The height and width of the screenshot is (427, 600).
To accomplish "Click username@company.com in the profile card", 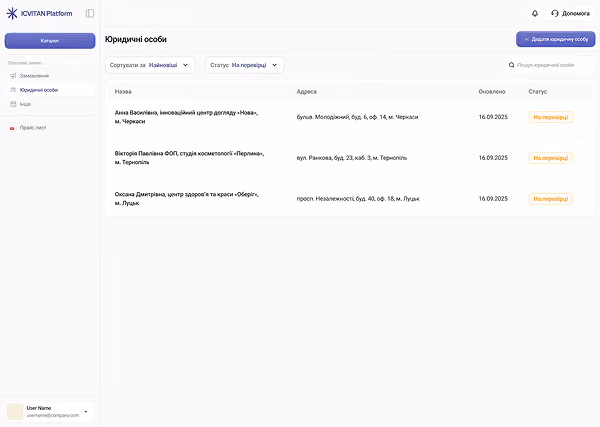I will 53,415.
